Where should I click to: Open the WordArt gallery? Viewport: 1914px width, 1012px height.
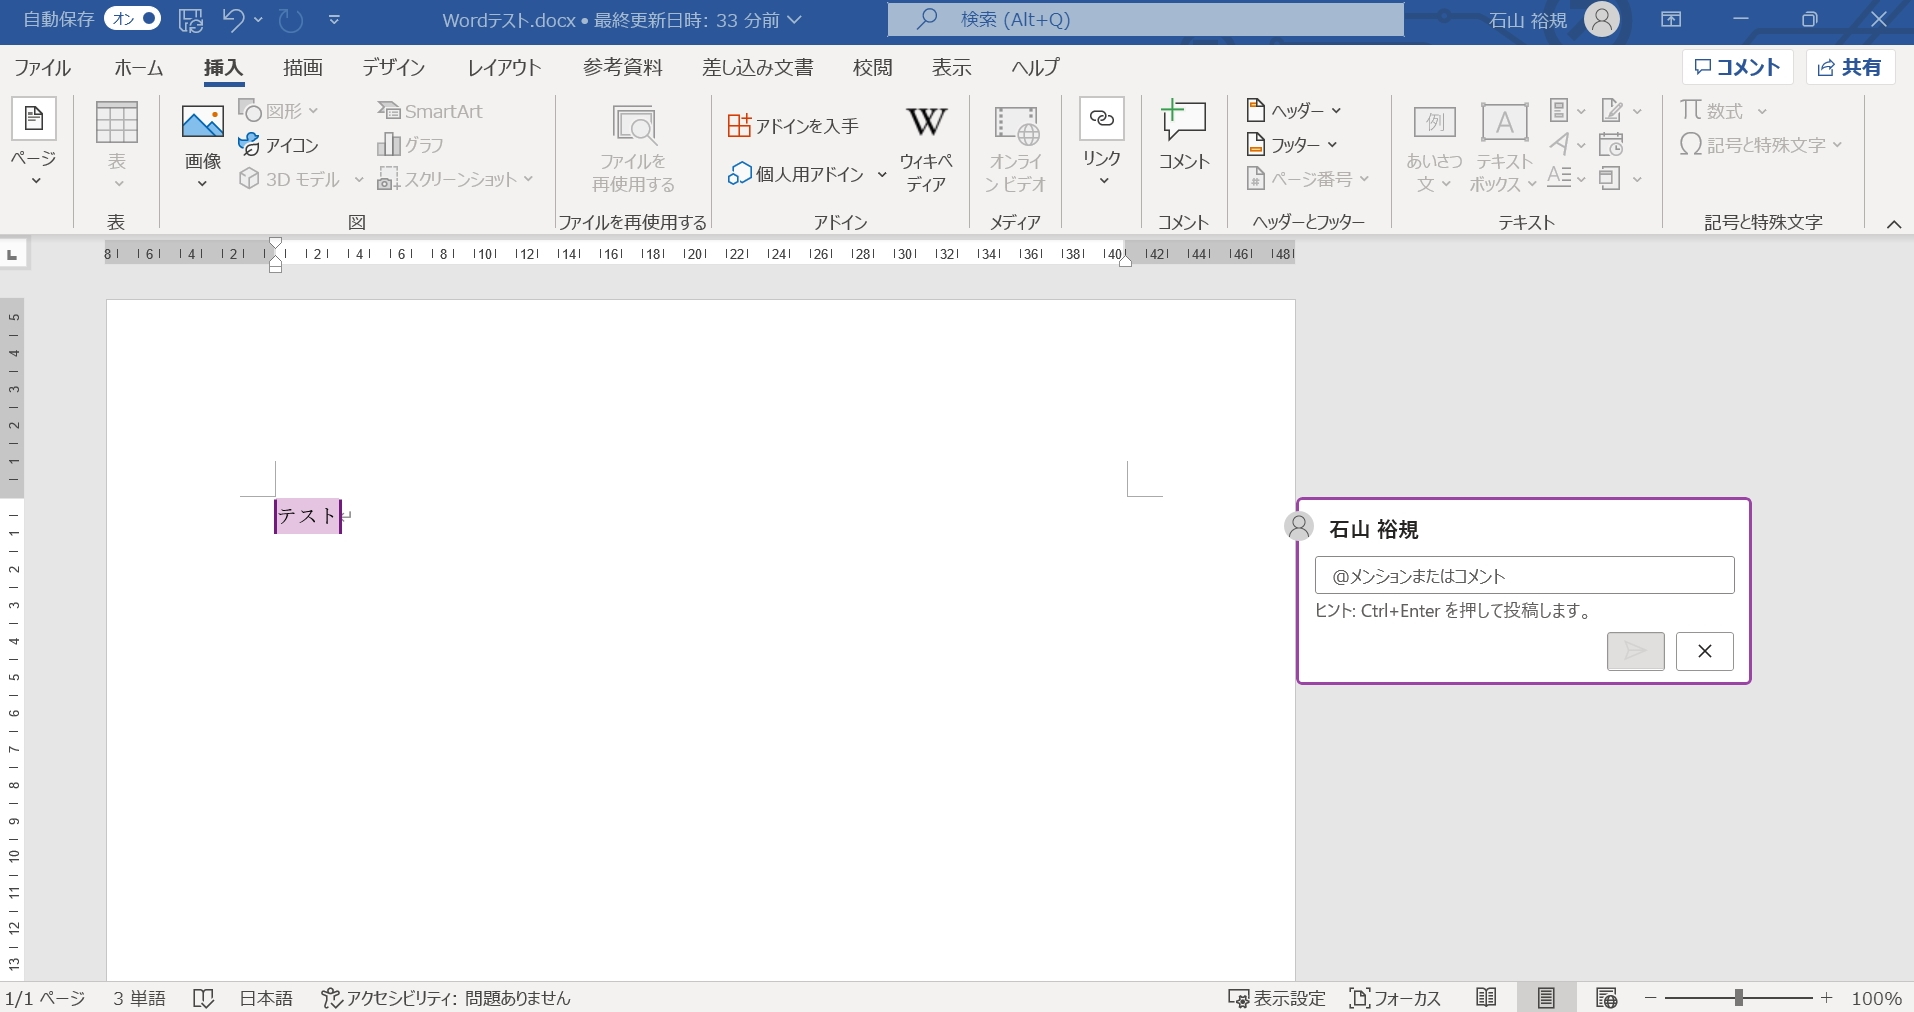tap(1567, 145)
